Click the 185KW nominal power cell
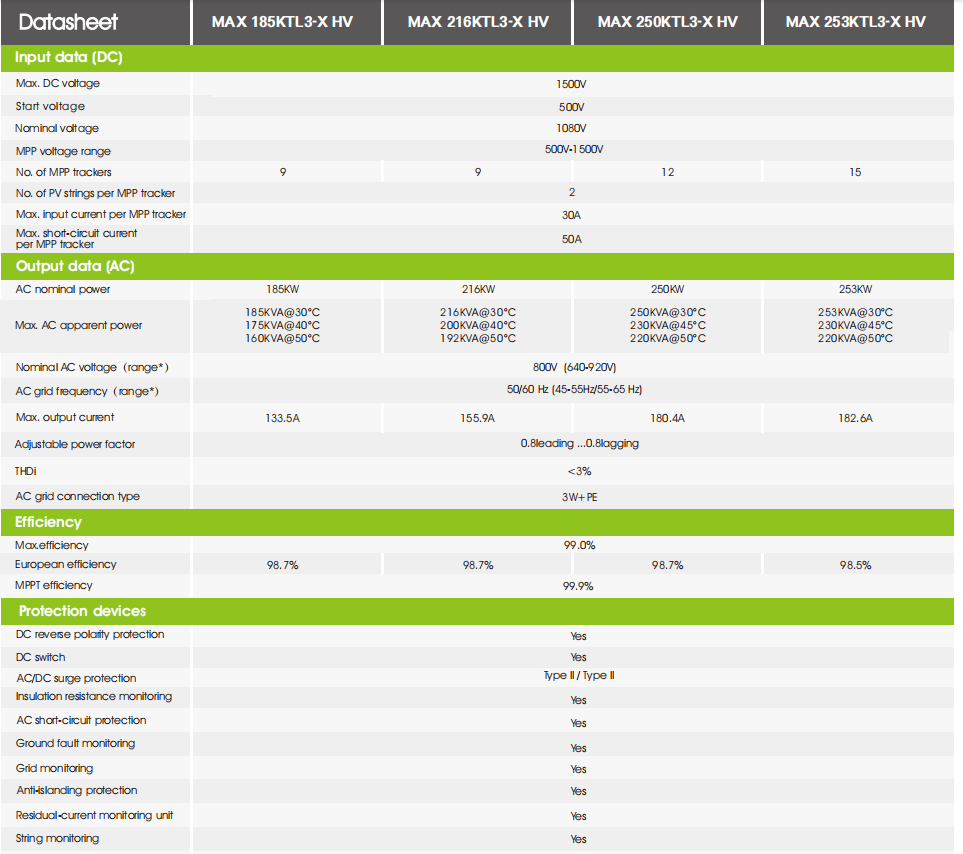Screen dimensions: 963x854 pyautogui.click(x=283, y=289)
